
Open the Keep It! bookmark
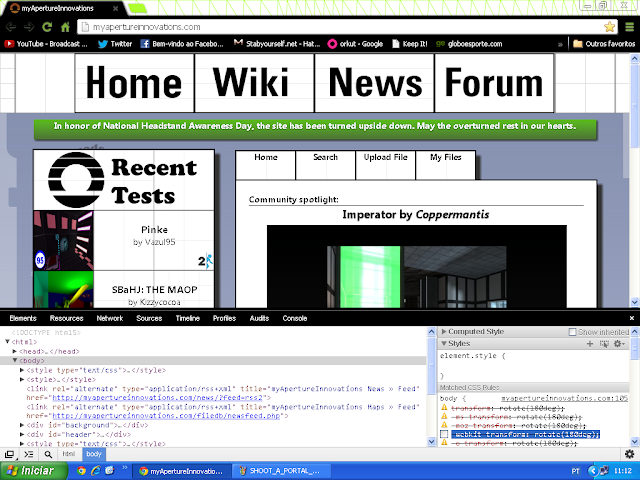[x=409, y=44]
